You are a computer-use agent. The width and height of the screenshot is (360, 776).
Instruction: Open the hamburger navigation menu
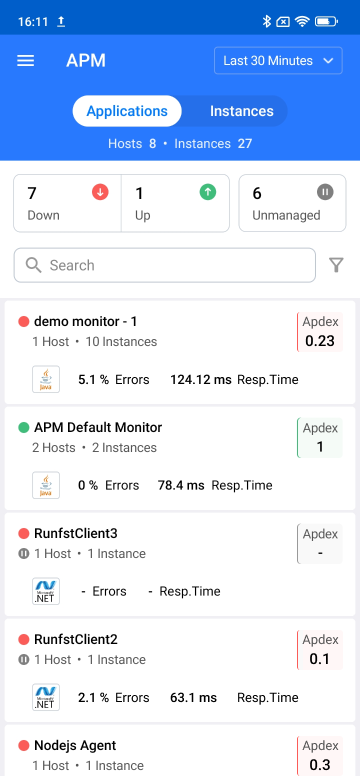point(26,61)
